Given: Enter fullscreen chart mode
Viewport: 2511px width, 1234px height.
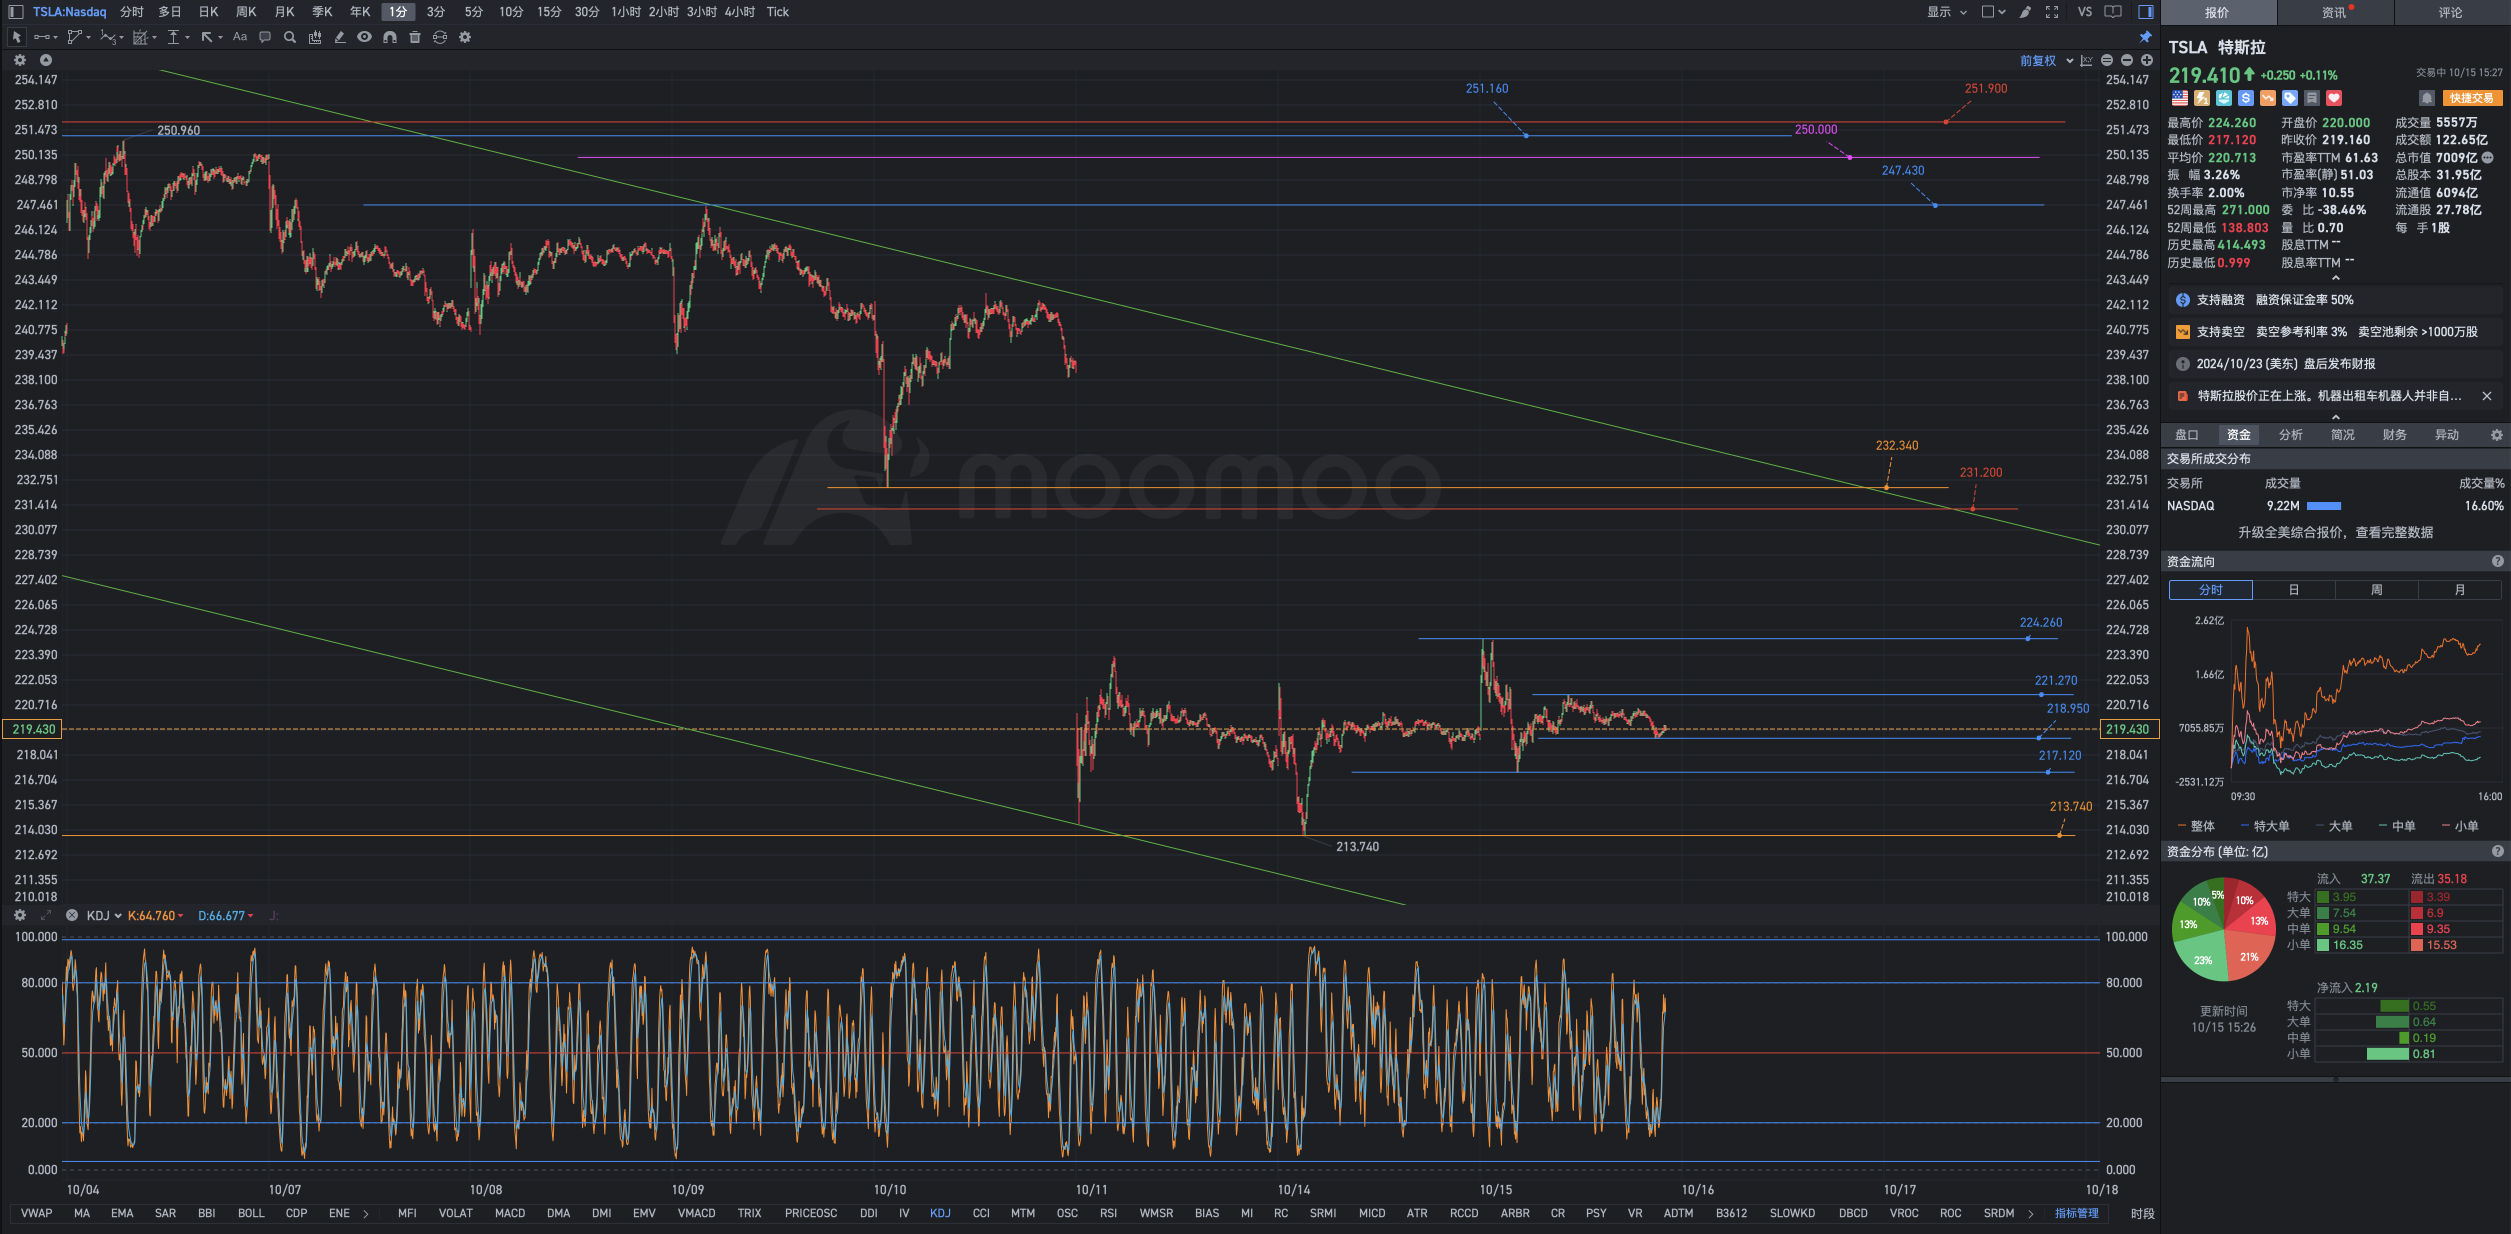Looking at the screenshot, I should coord(2052,12).
